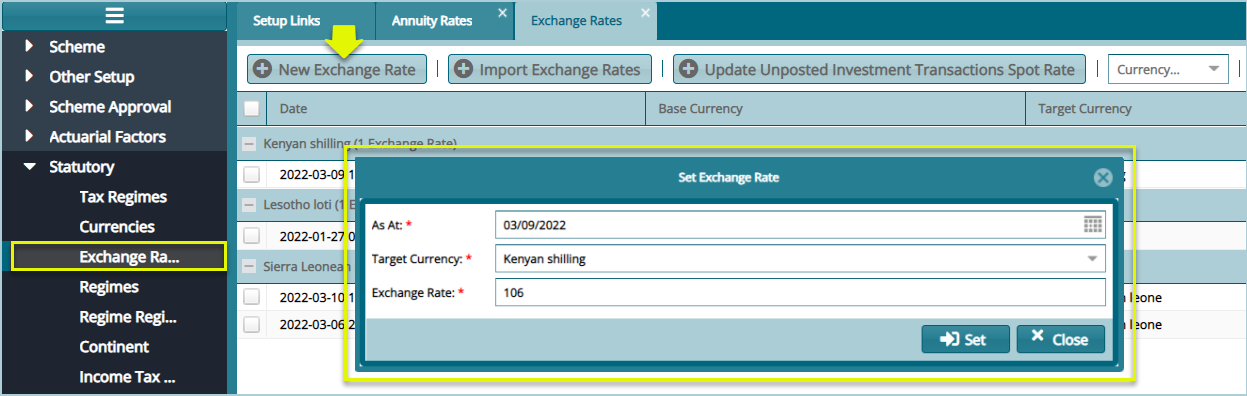This screenshot has width=1247, height=396.
Task: Tick the checkbox for the 2022-03-06 row
Action: (252, 324)
